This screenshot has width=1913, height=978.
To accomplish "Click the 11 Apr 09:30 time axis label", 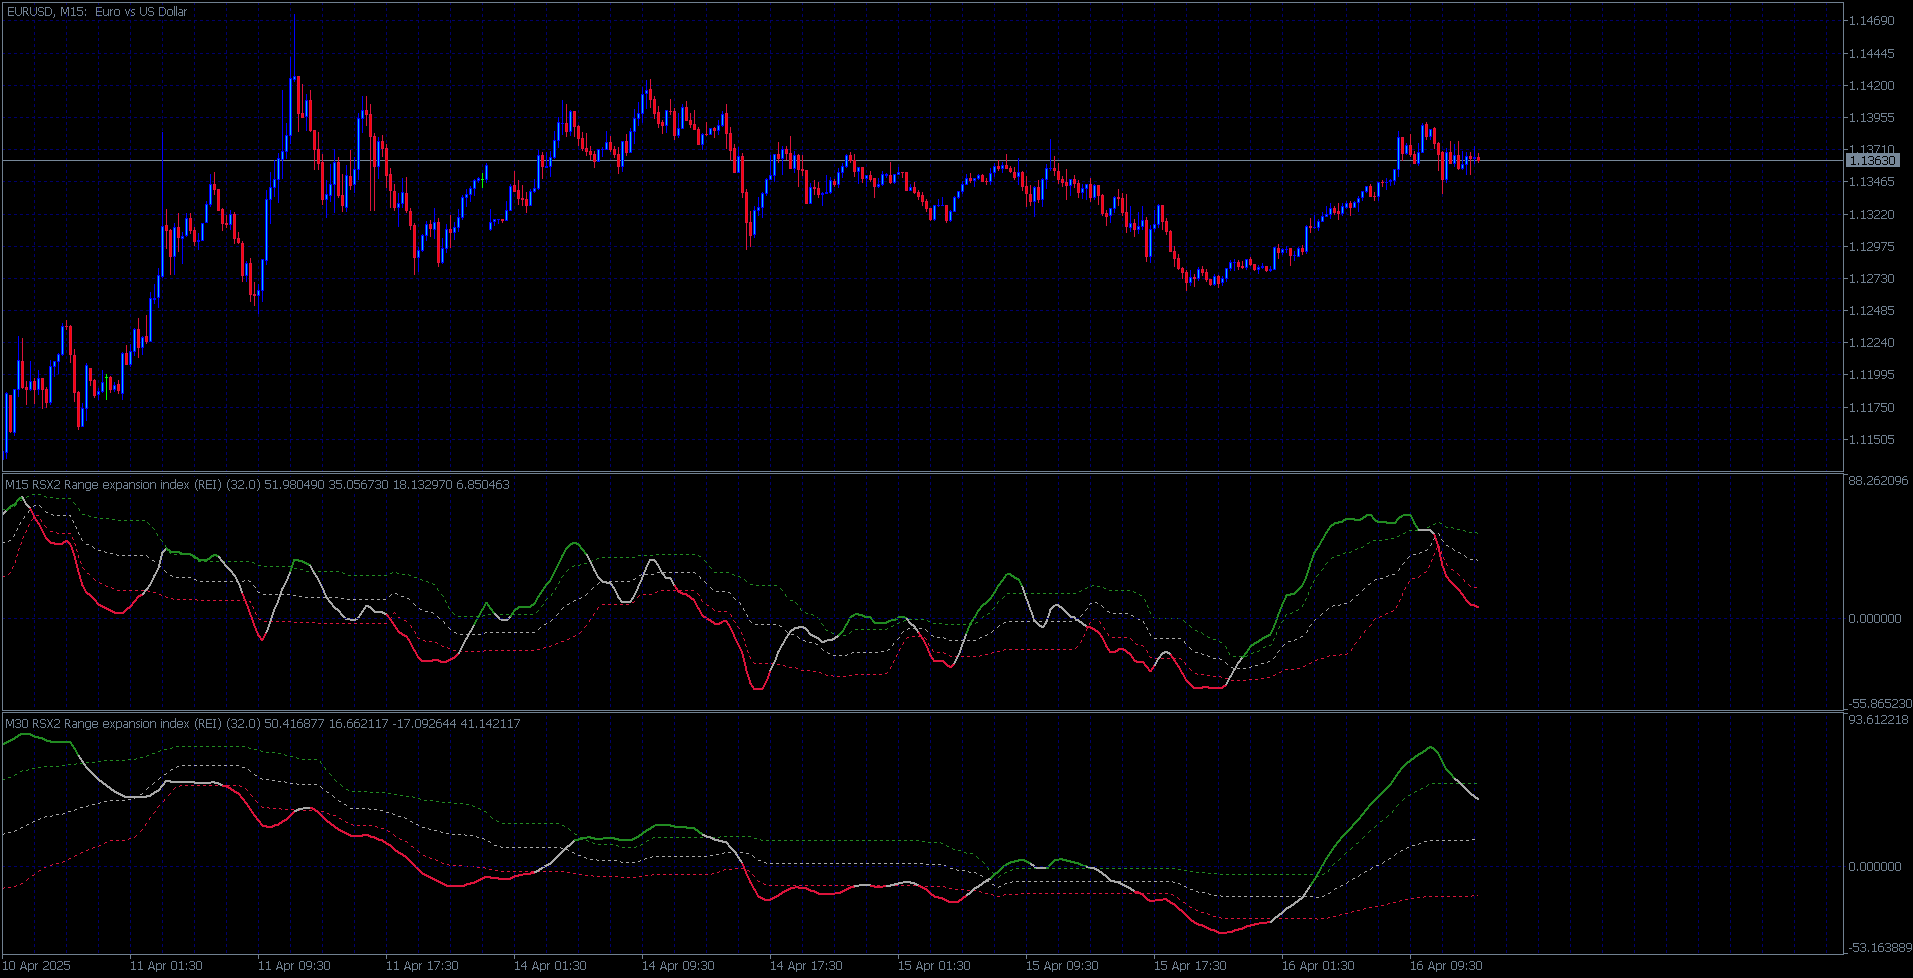I will point(294,966).
